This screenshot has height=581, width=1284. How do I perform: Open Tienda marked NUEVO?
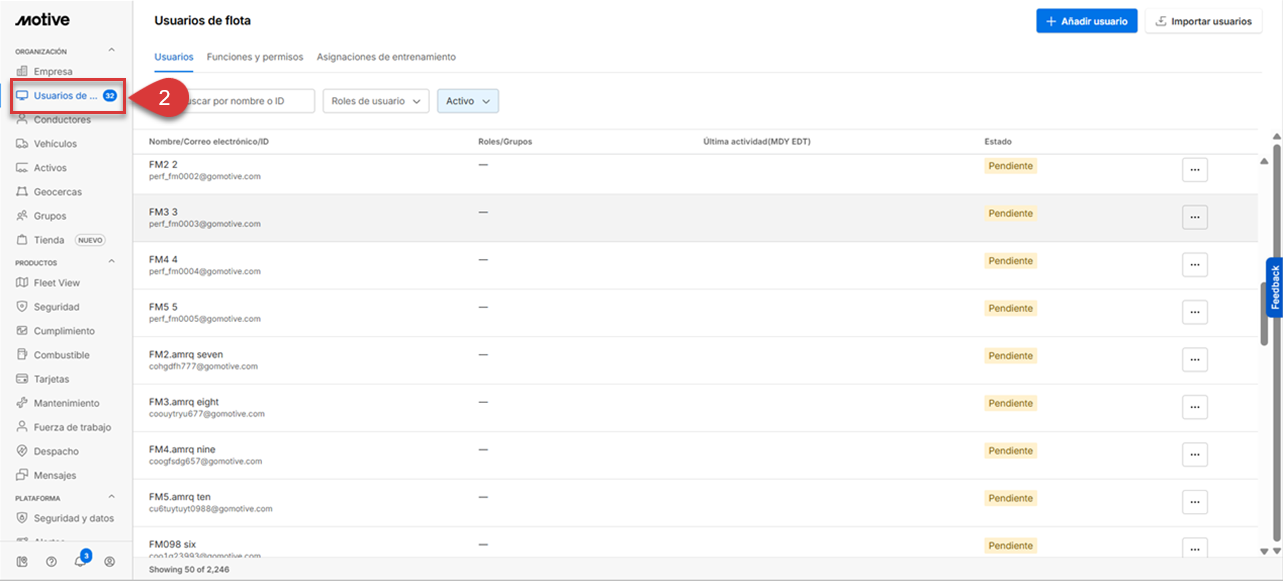(60, 240)
